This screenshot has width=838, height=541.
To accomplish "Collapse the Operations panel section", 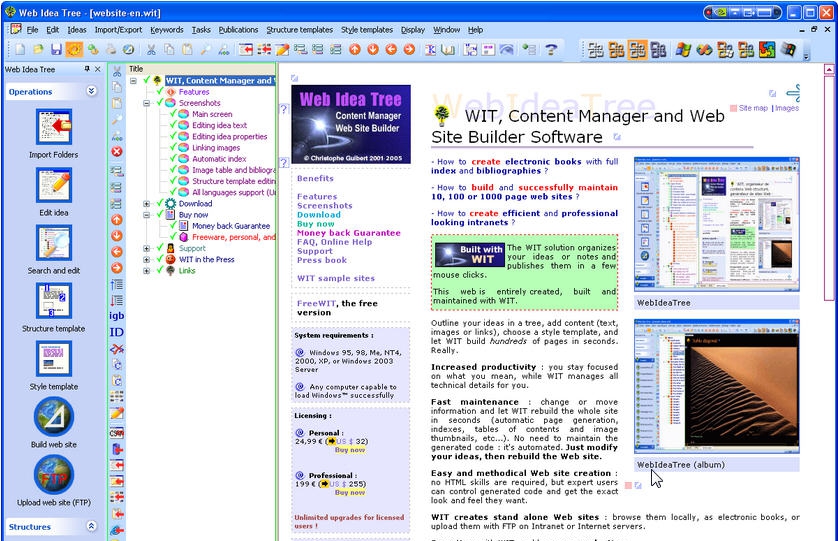I will click(x=91, y=91).
